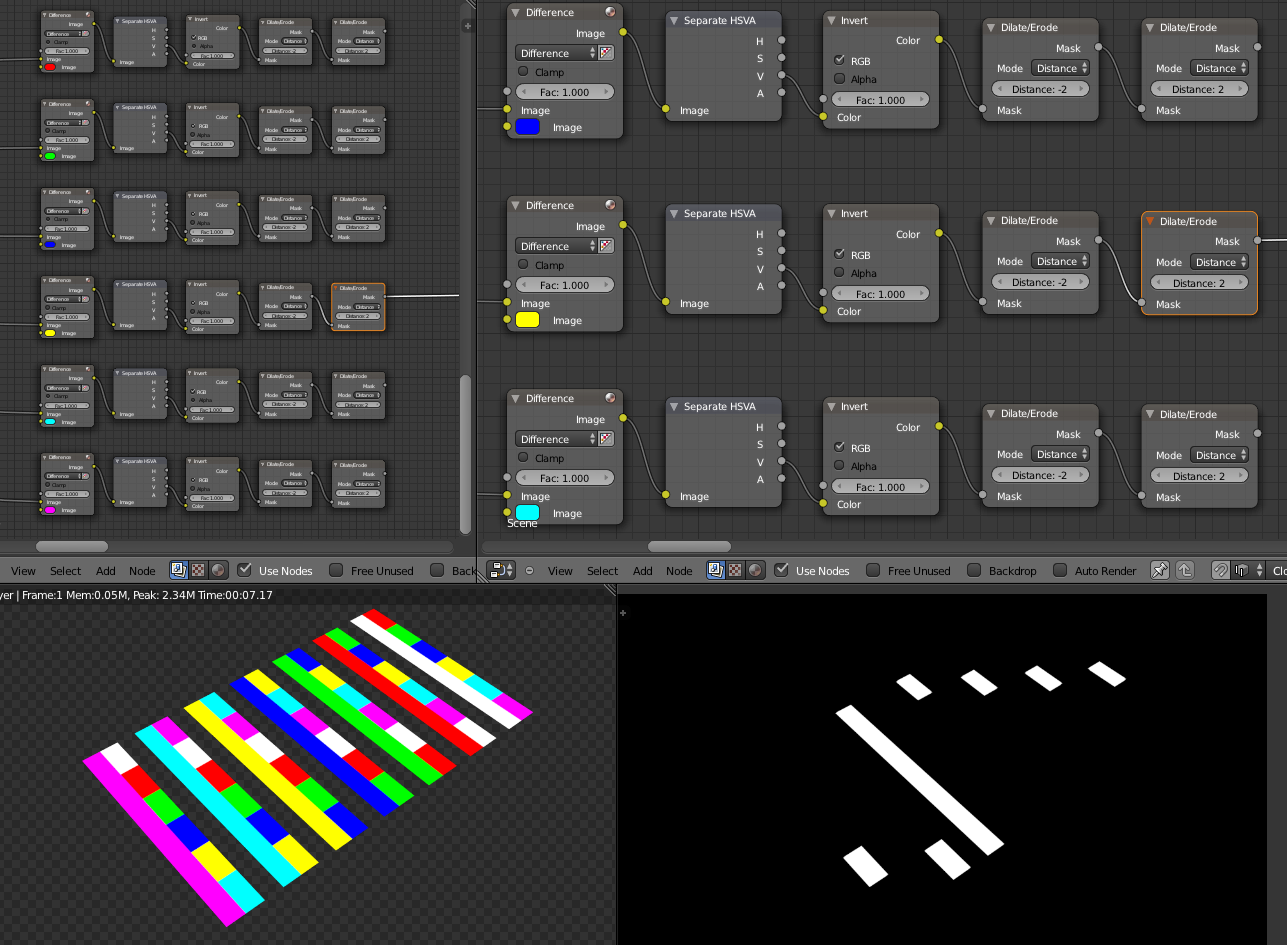The width and height of the screenshot is (1287, 945).
Task: Open the editor type selector in right node editor
Action: click(x=500, y=570)
